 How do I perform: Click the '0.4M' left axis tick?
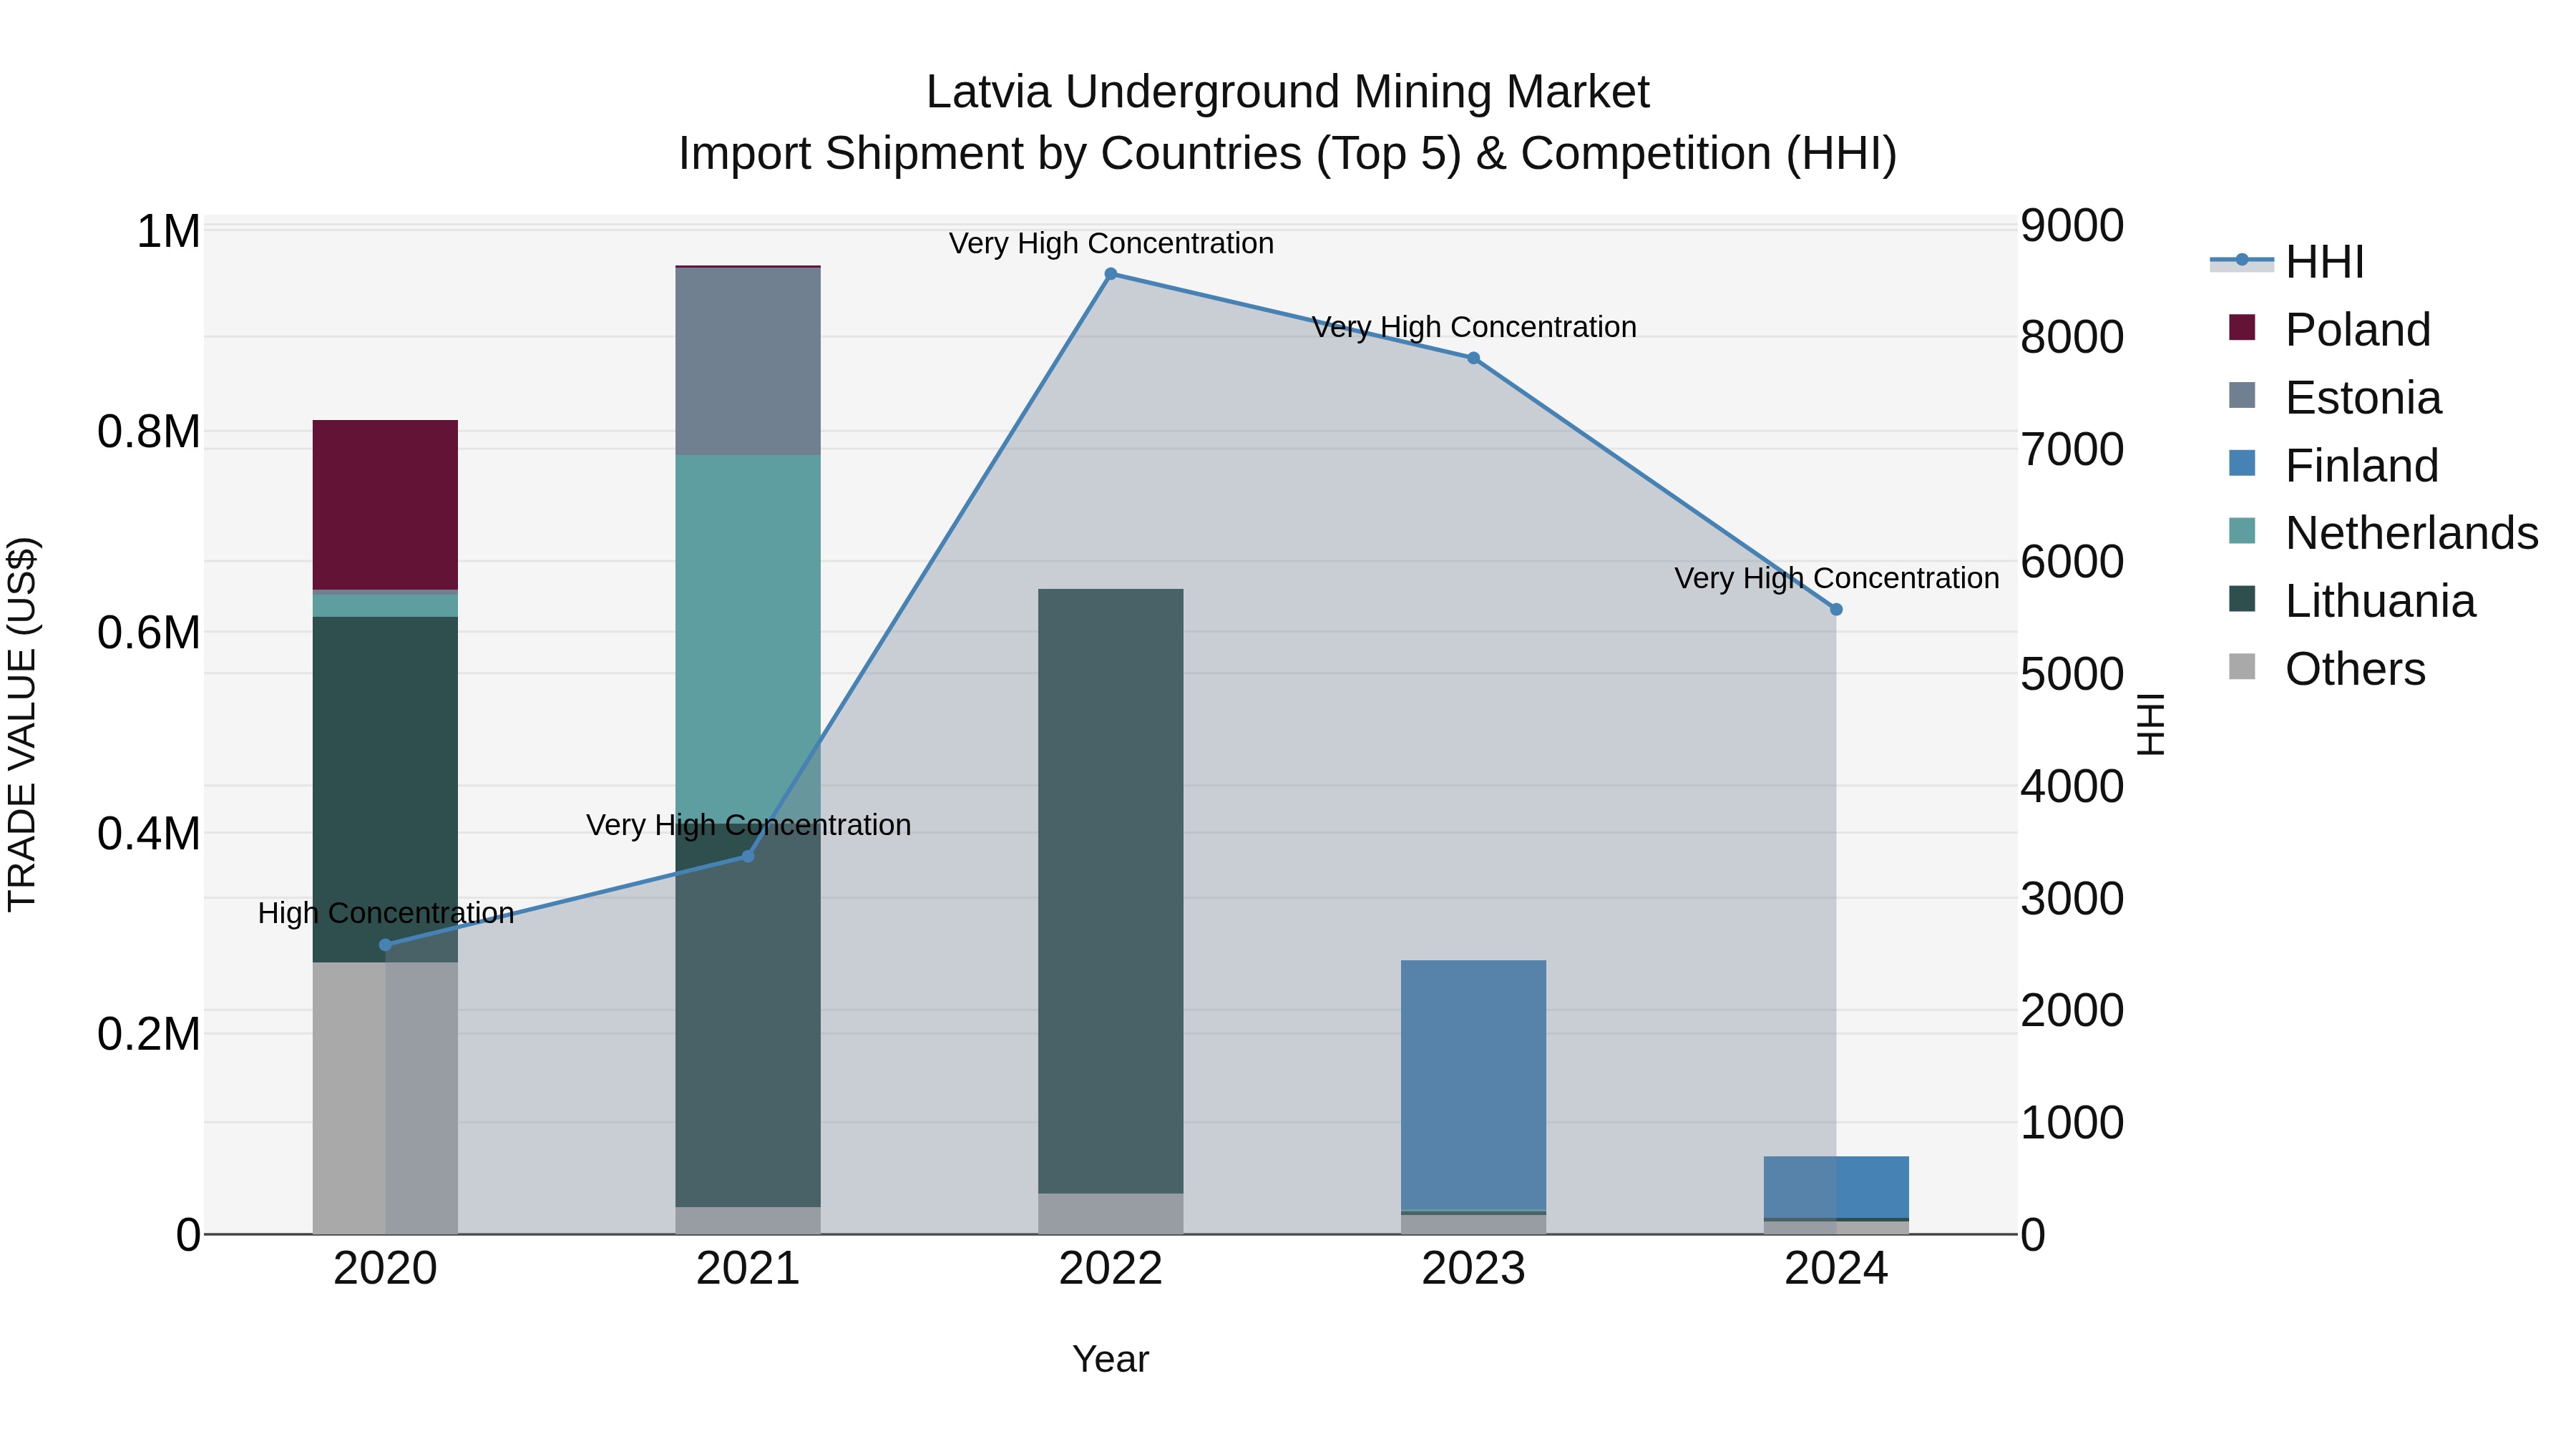[x=149, y=834]
